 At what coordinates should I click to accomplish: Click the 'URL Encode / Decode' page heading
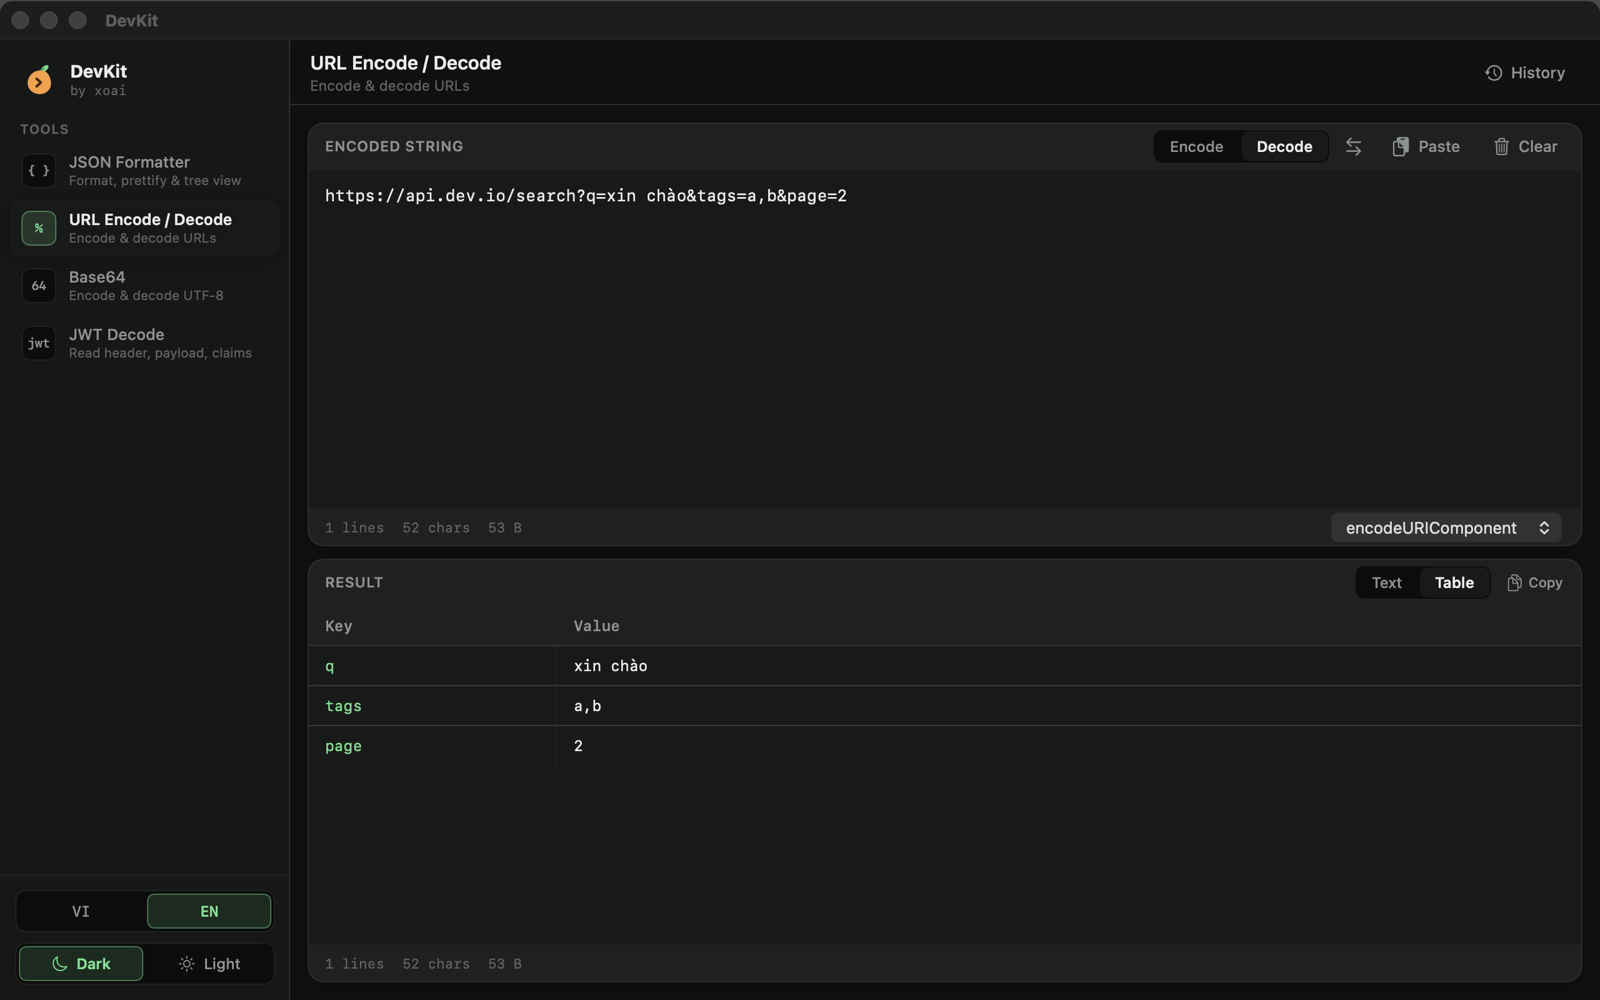coord(406,63)
